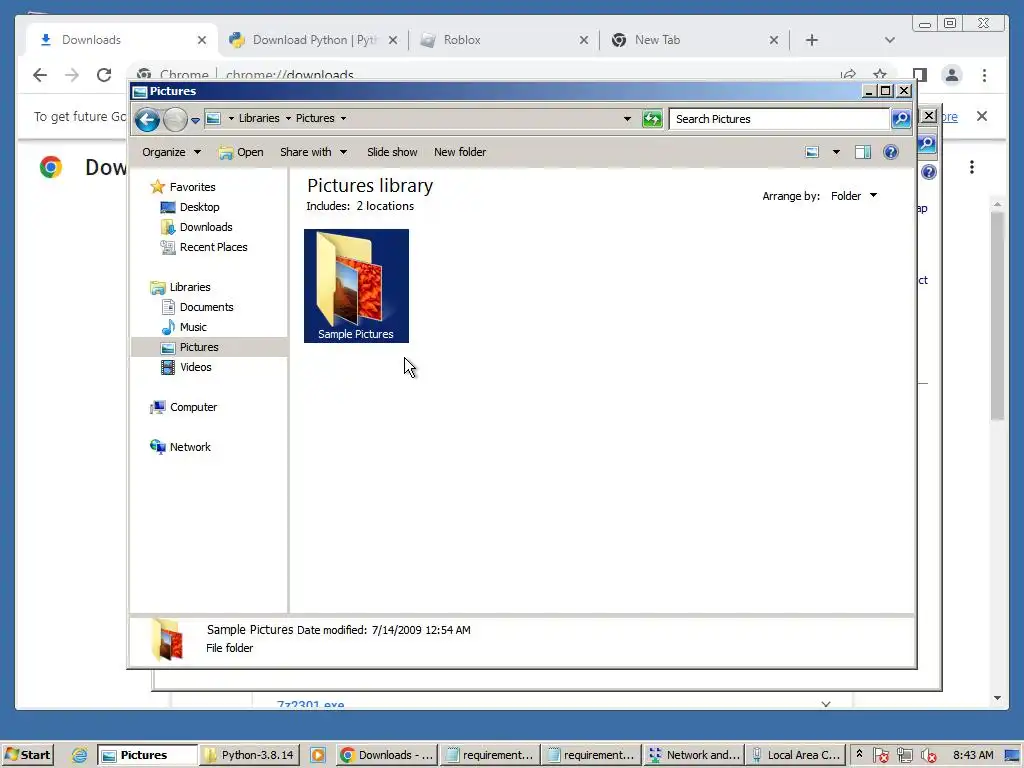Open the Windows Start menu
Screen dimensions: 1024x768
(x=27, y=755)
